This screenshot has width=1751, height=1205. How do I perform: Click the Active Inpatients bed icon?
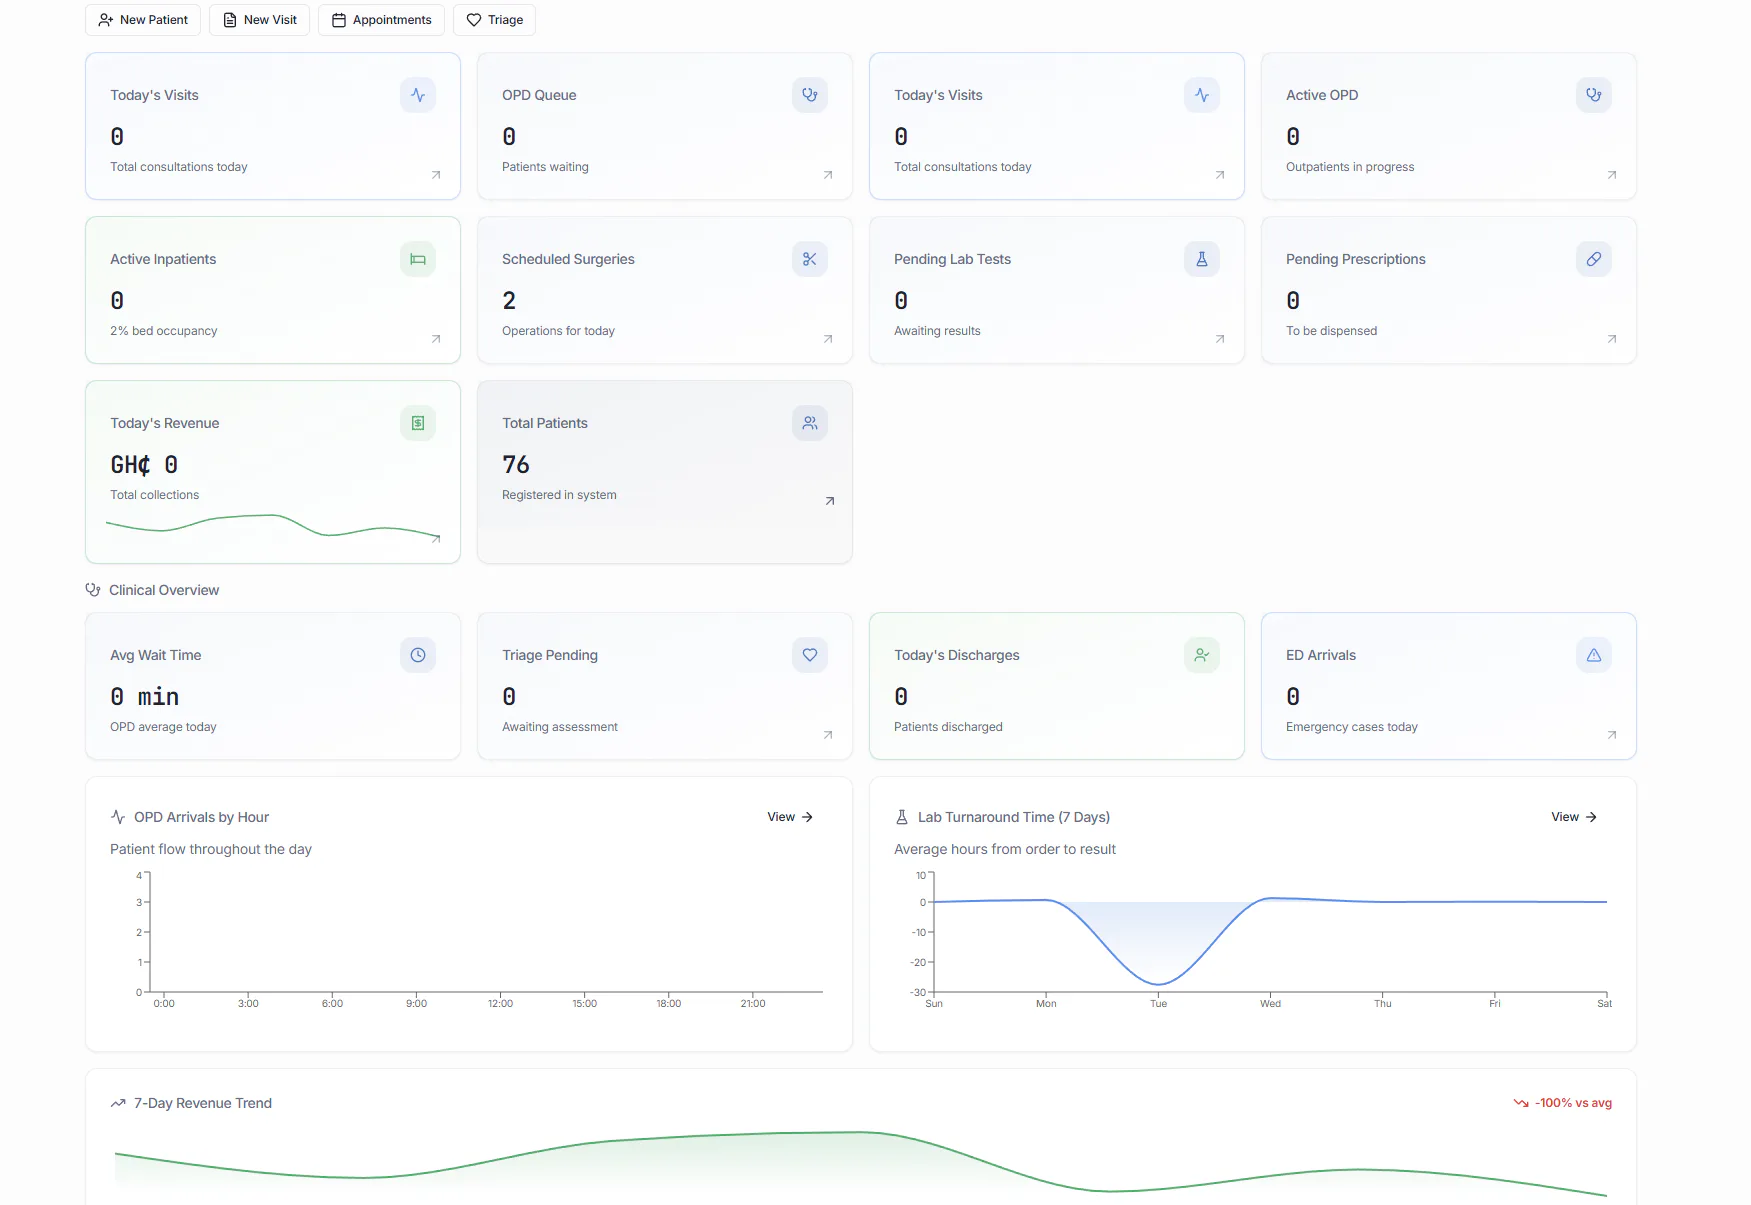pyautogui.click(x=418, y=259)
